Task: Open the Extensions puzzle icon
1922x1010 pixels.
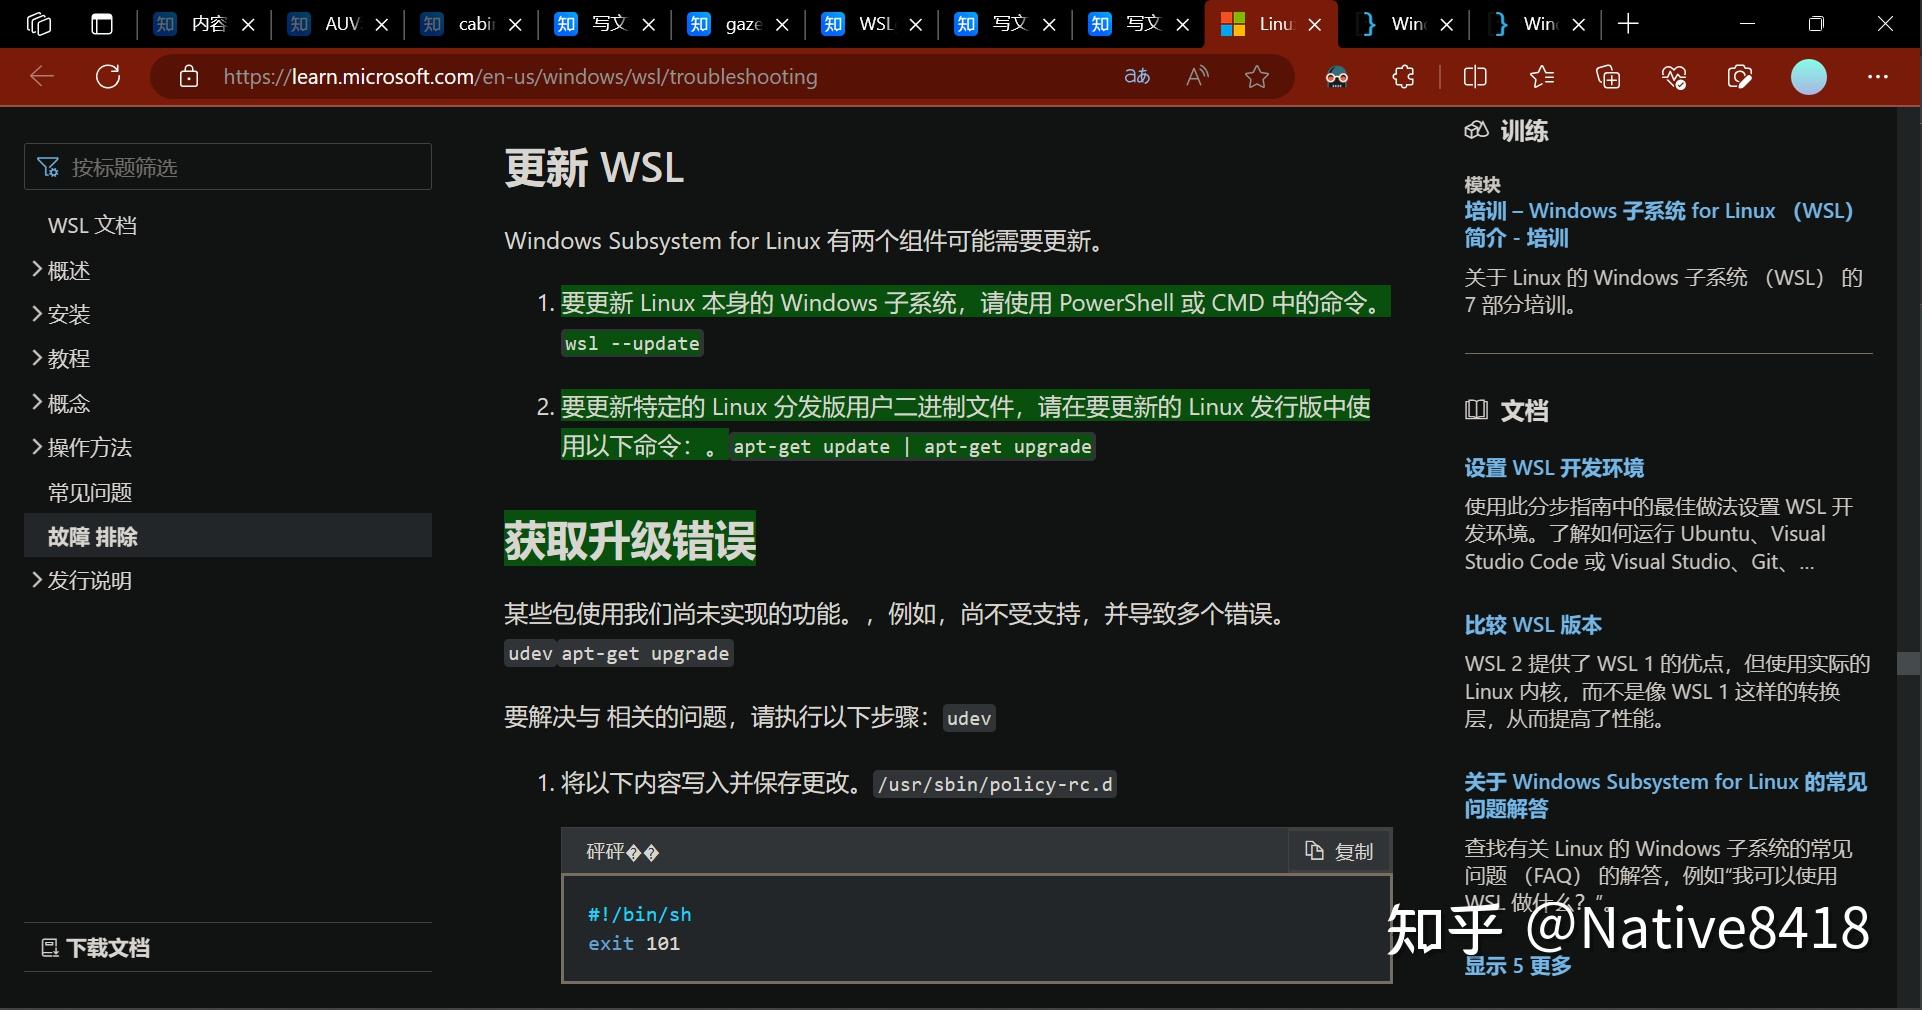Action: point(1403,76)
